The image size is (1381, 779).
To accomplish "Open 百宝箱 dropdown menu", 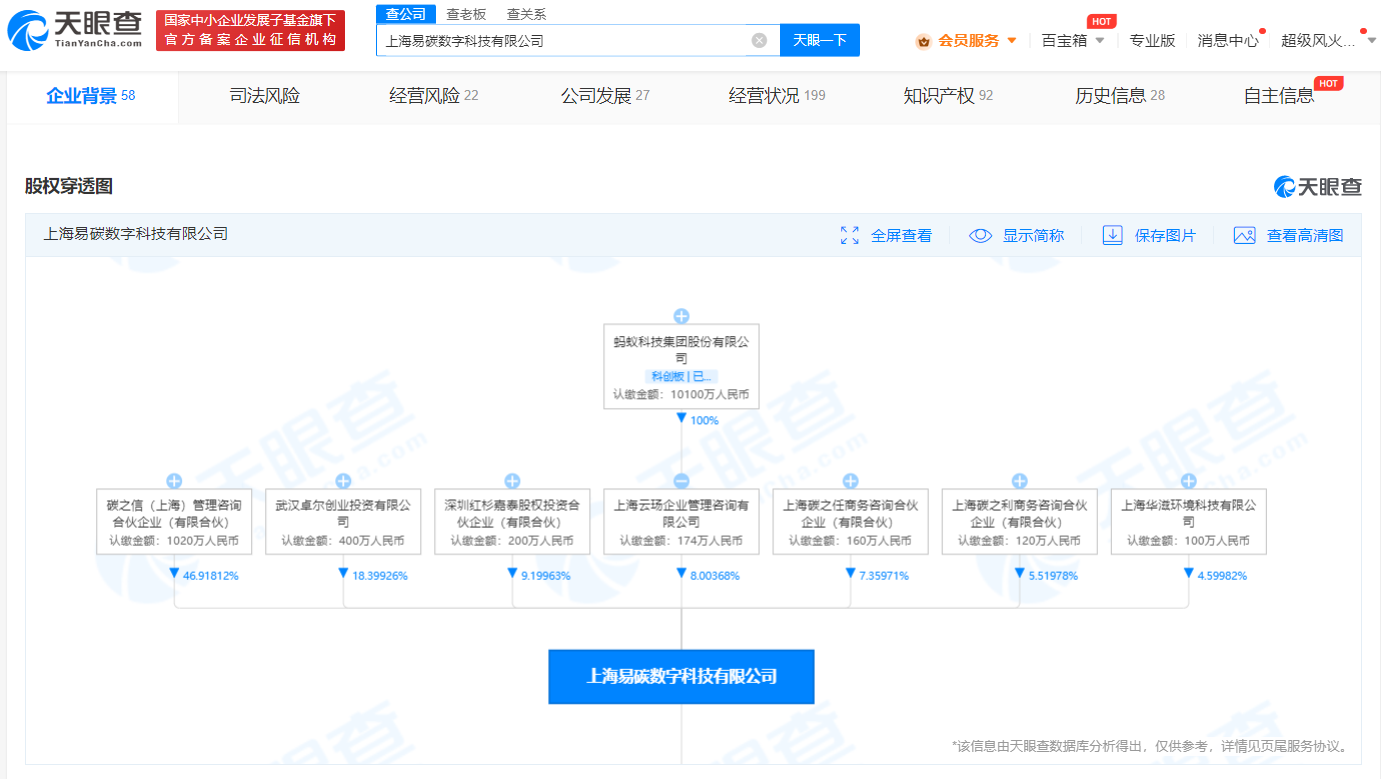I will point(1100,41).
